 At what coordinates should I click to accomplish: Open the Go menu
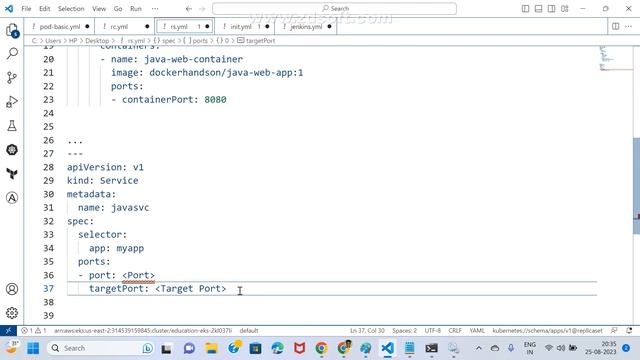pyautogui.click(x=118, y=9)
